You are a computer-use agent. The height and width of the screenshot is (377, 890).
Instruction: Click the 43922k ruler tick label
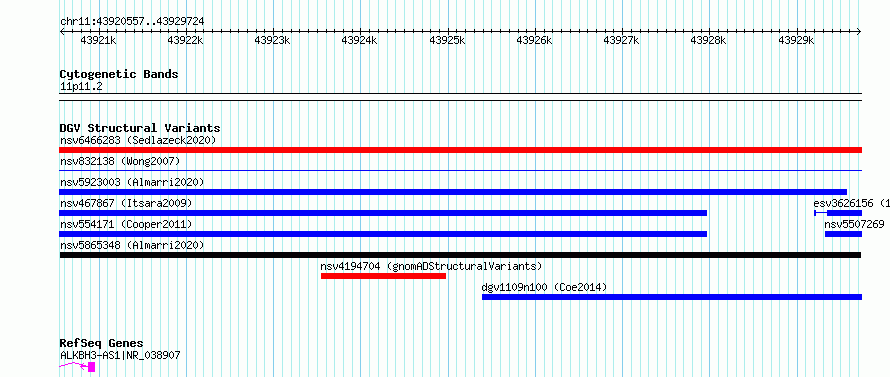[186, 41]
